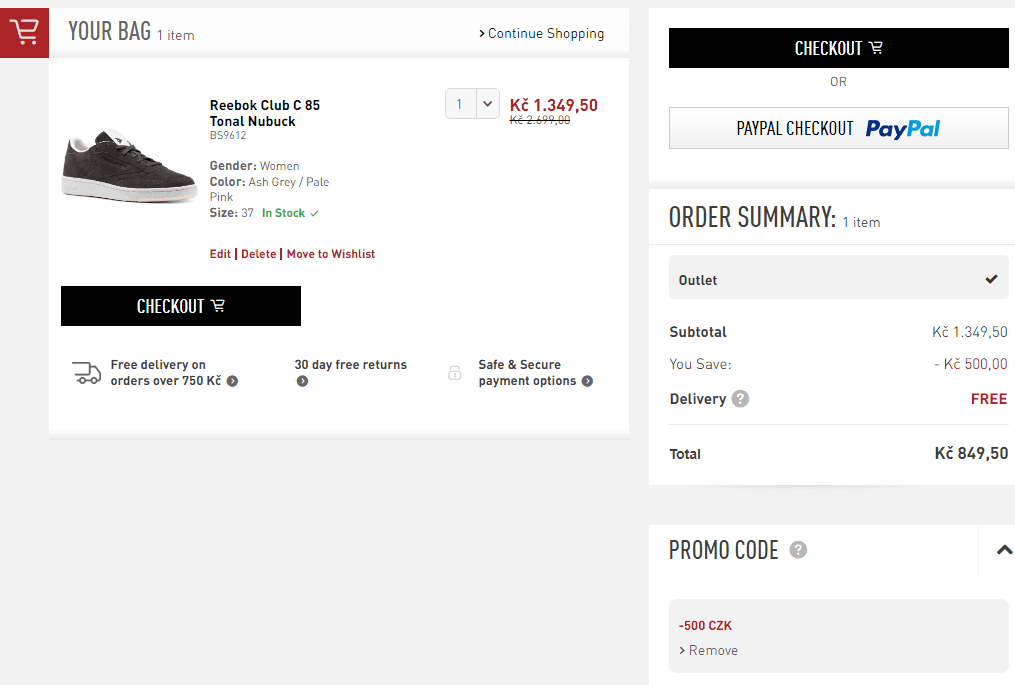Screen dimensions: 1015x685
Task: Collapse the Promo Code section chevron
Action: (1004, 549)
